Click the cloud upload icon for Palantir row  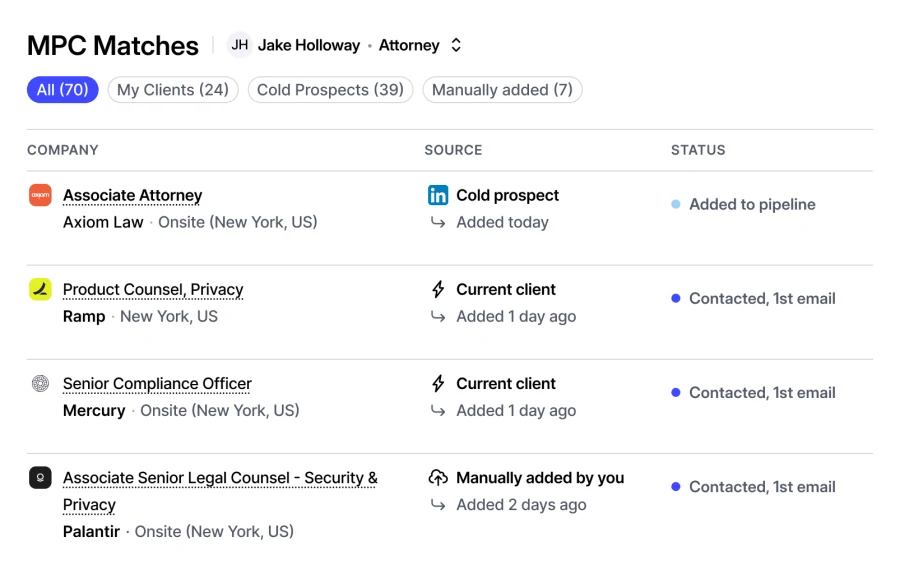point(438,478)
